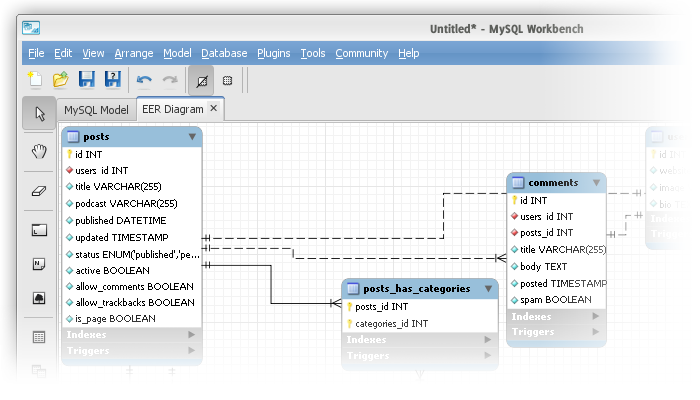Open the Edit menu
This screenshot has height=400, width=700.
coord(63,53)
